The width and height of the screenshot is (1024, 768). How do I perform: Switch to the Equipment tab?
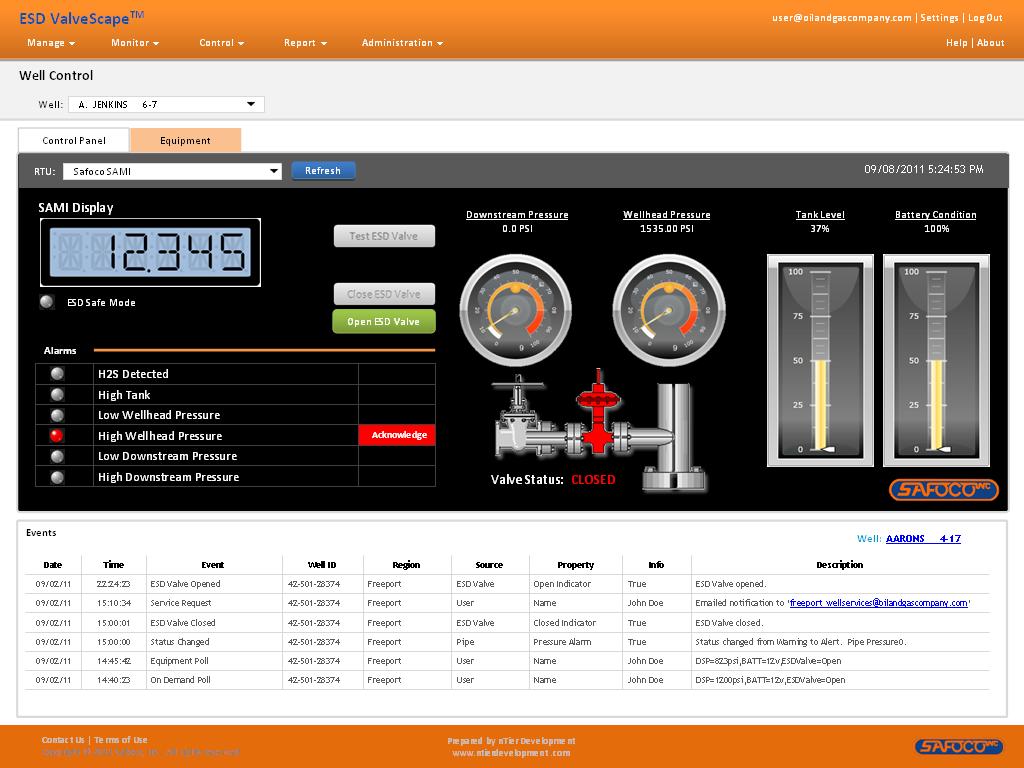pyautogui.click(x=185, y=140)
